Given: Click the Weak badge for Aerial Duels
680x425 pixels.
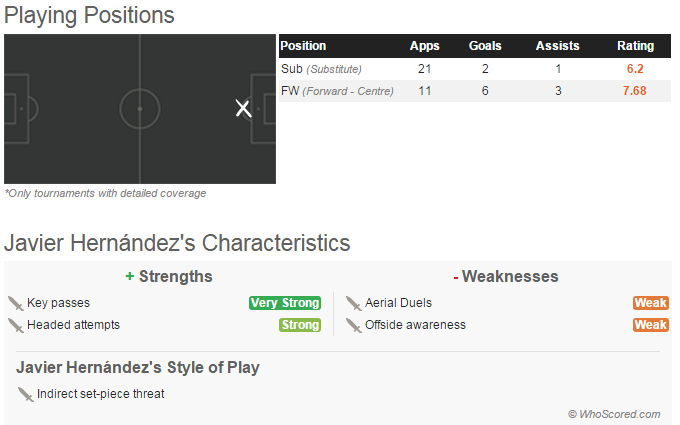Looking at the screenshot, I should coord(650,303).
